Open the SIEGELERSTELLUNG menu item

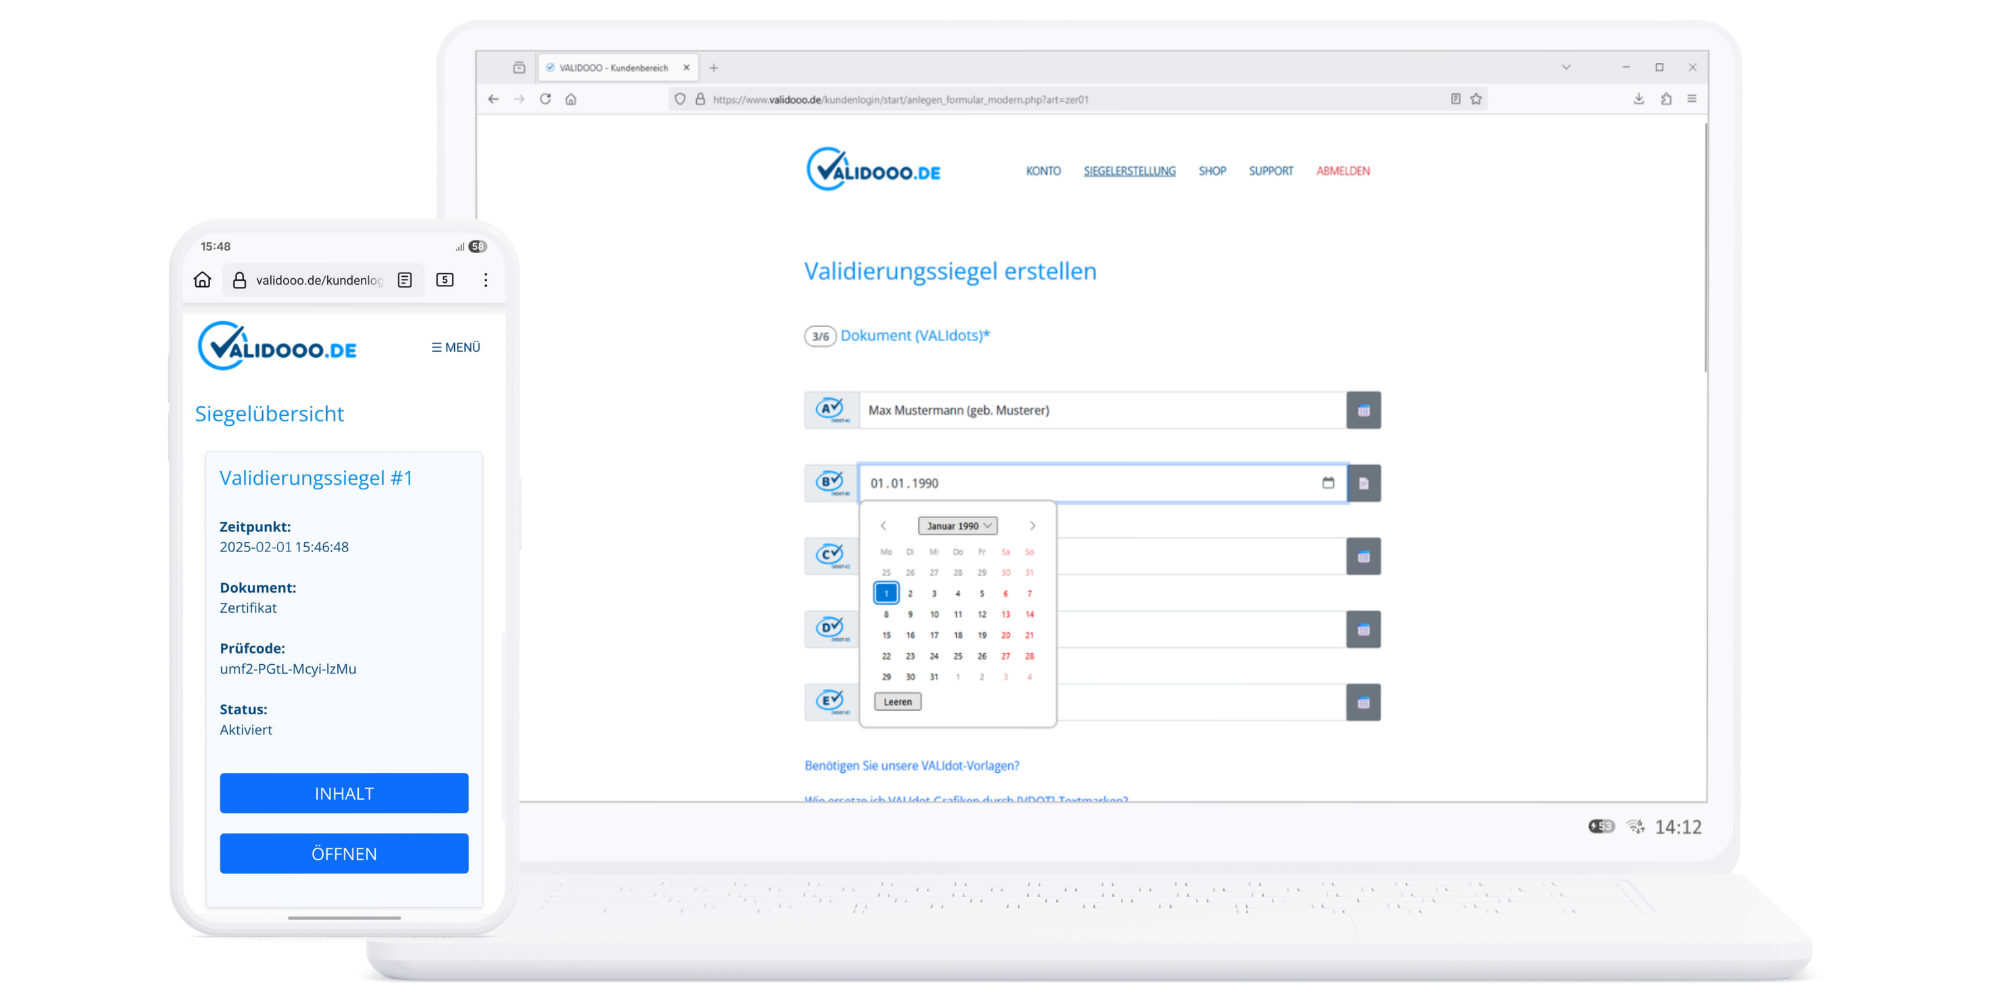(1129, 170)
